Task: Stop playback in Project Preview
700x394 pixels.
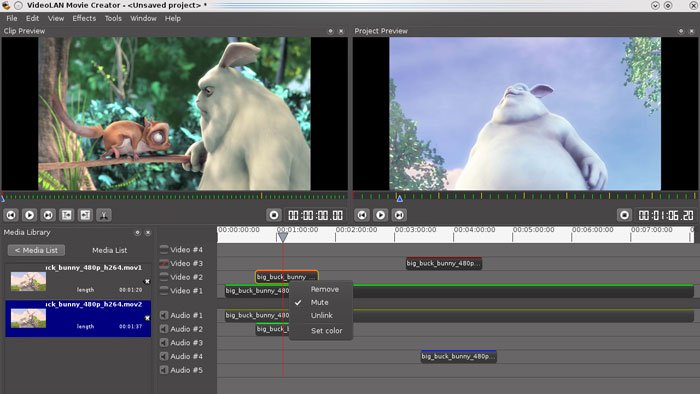Action: click(625, 215)
